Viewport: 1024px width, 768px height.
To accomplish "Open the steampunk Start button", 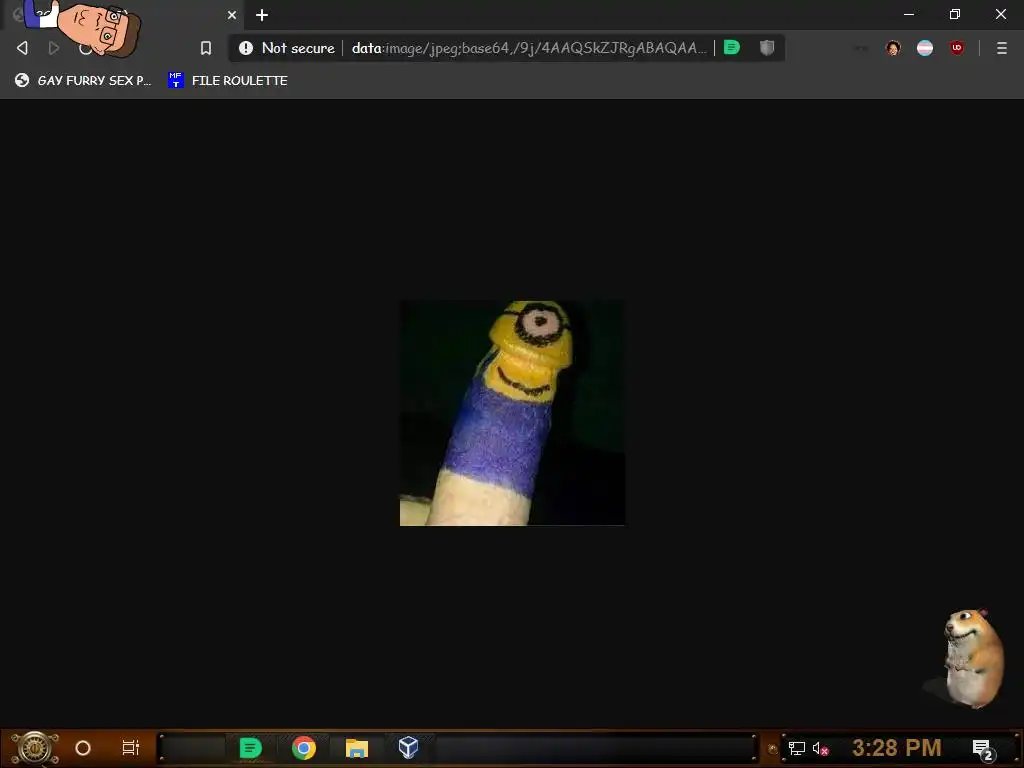I will coord(35,748).
